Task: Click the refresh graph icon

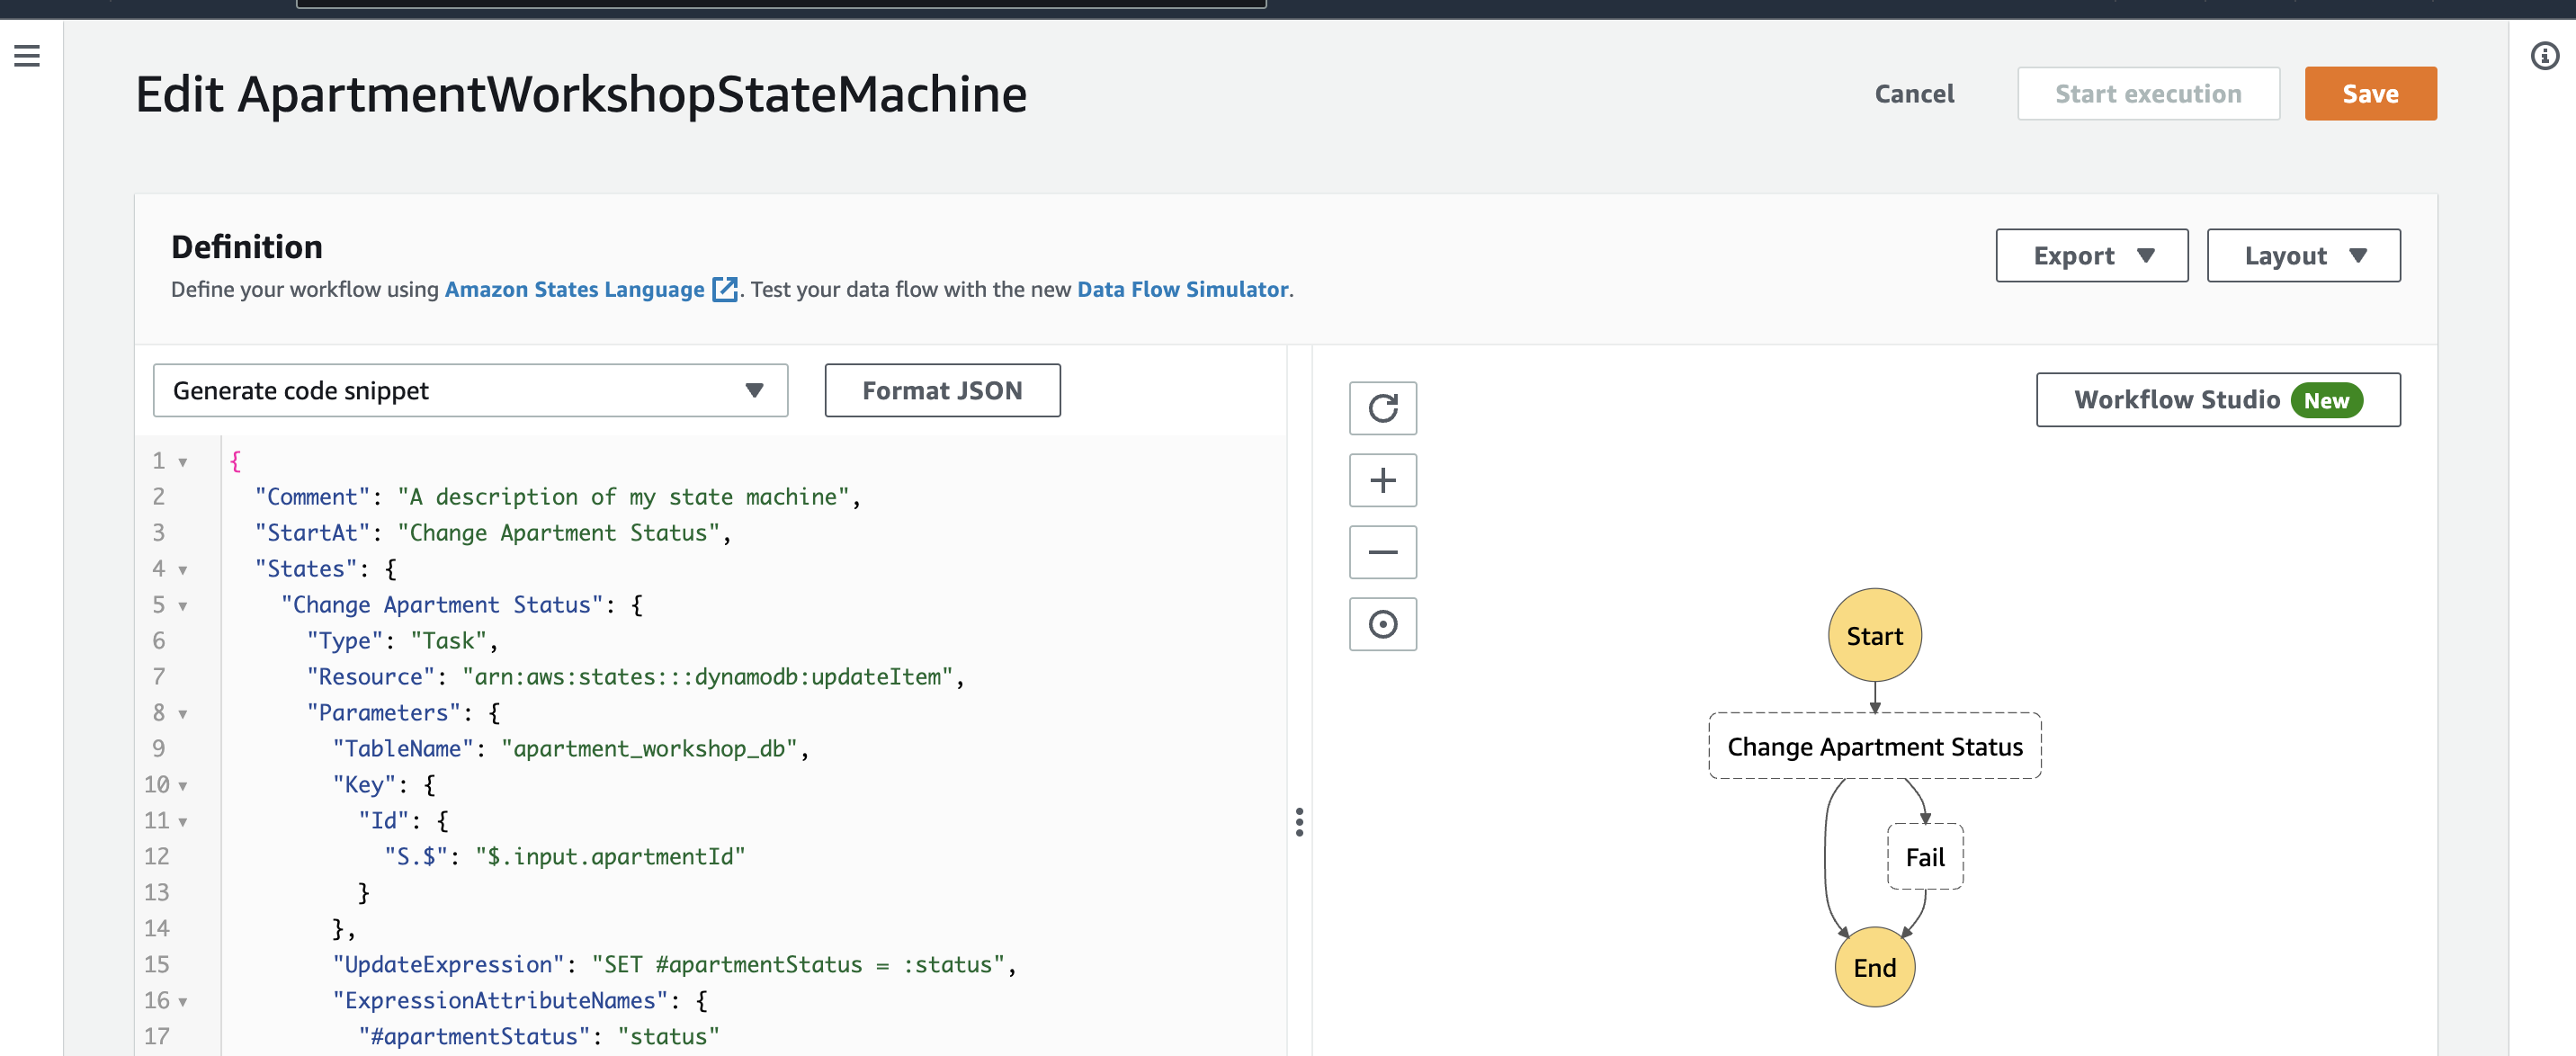Action: coord(1382,408)
